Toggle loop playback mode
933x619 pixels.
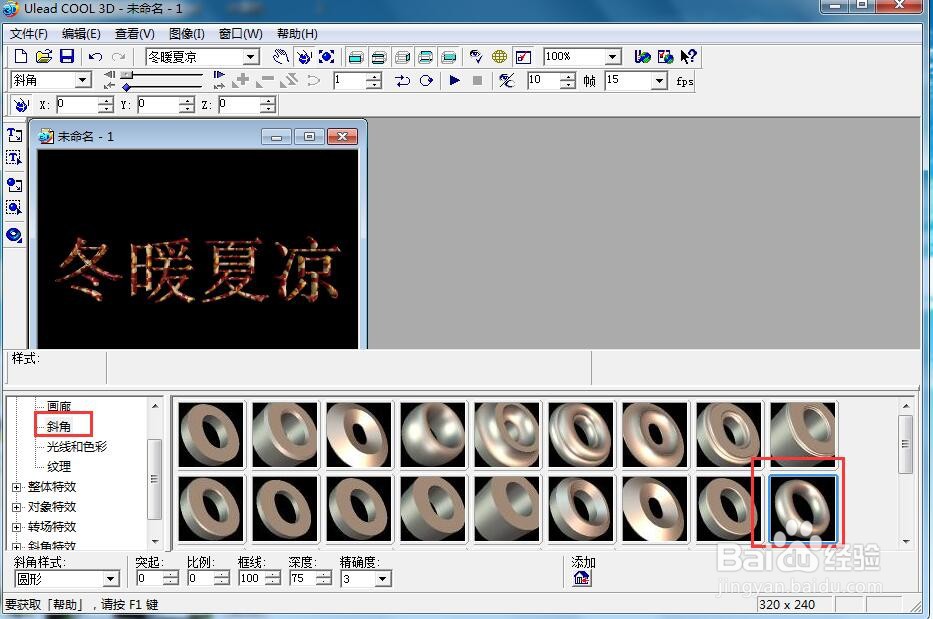pyautogui.click(x=426, y=80)
